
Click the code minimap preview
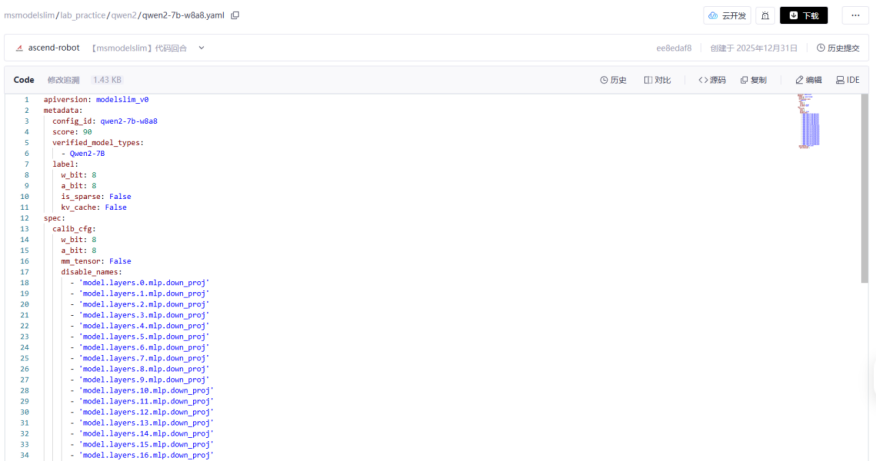808,121
